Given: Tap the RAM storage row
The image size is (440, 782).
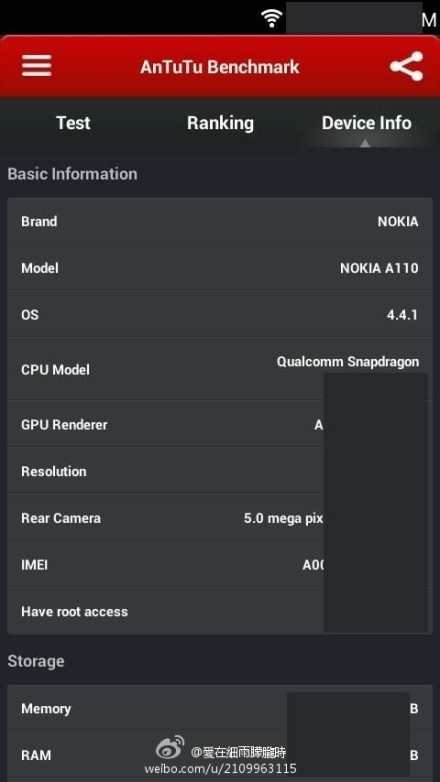Looking at the screenshot, I should [x=220, y=755].
